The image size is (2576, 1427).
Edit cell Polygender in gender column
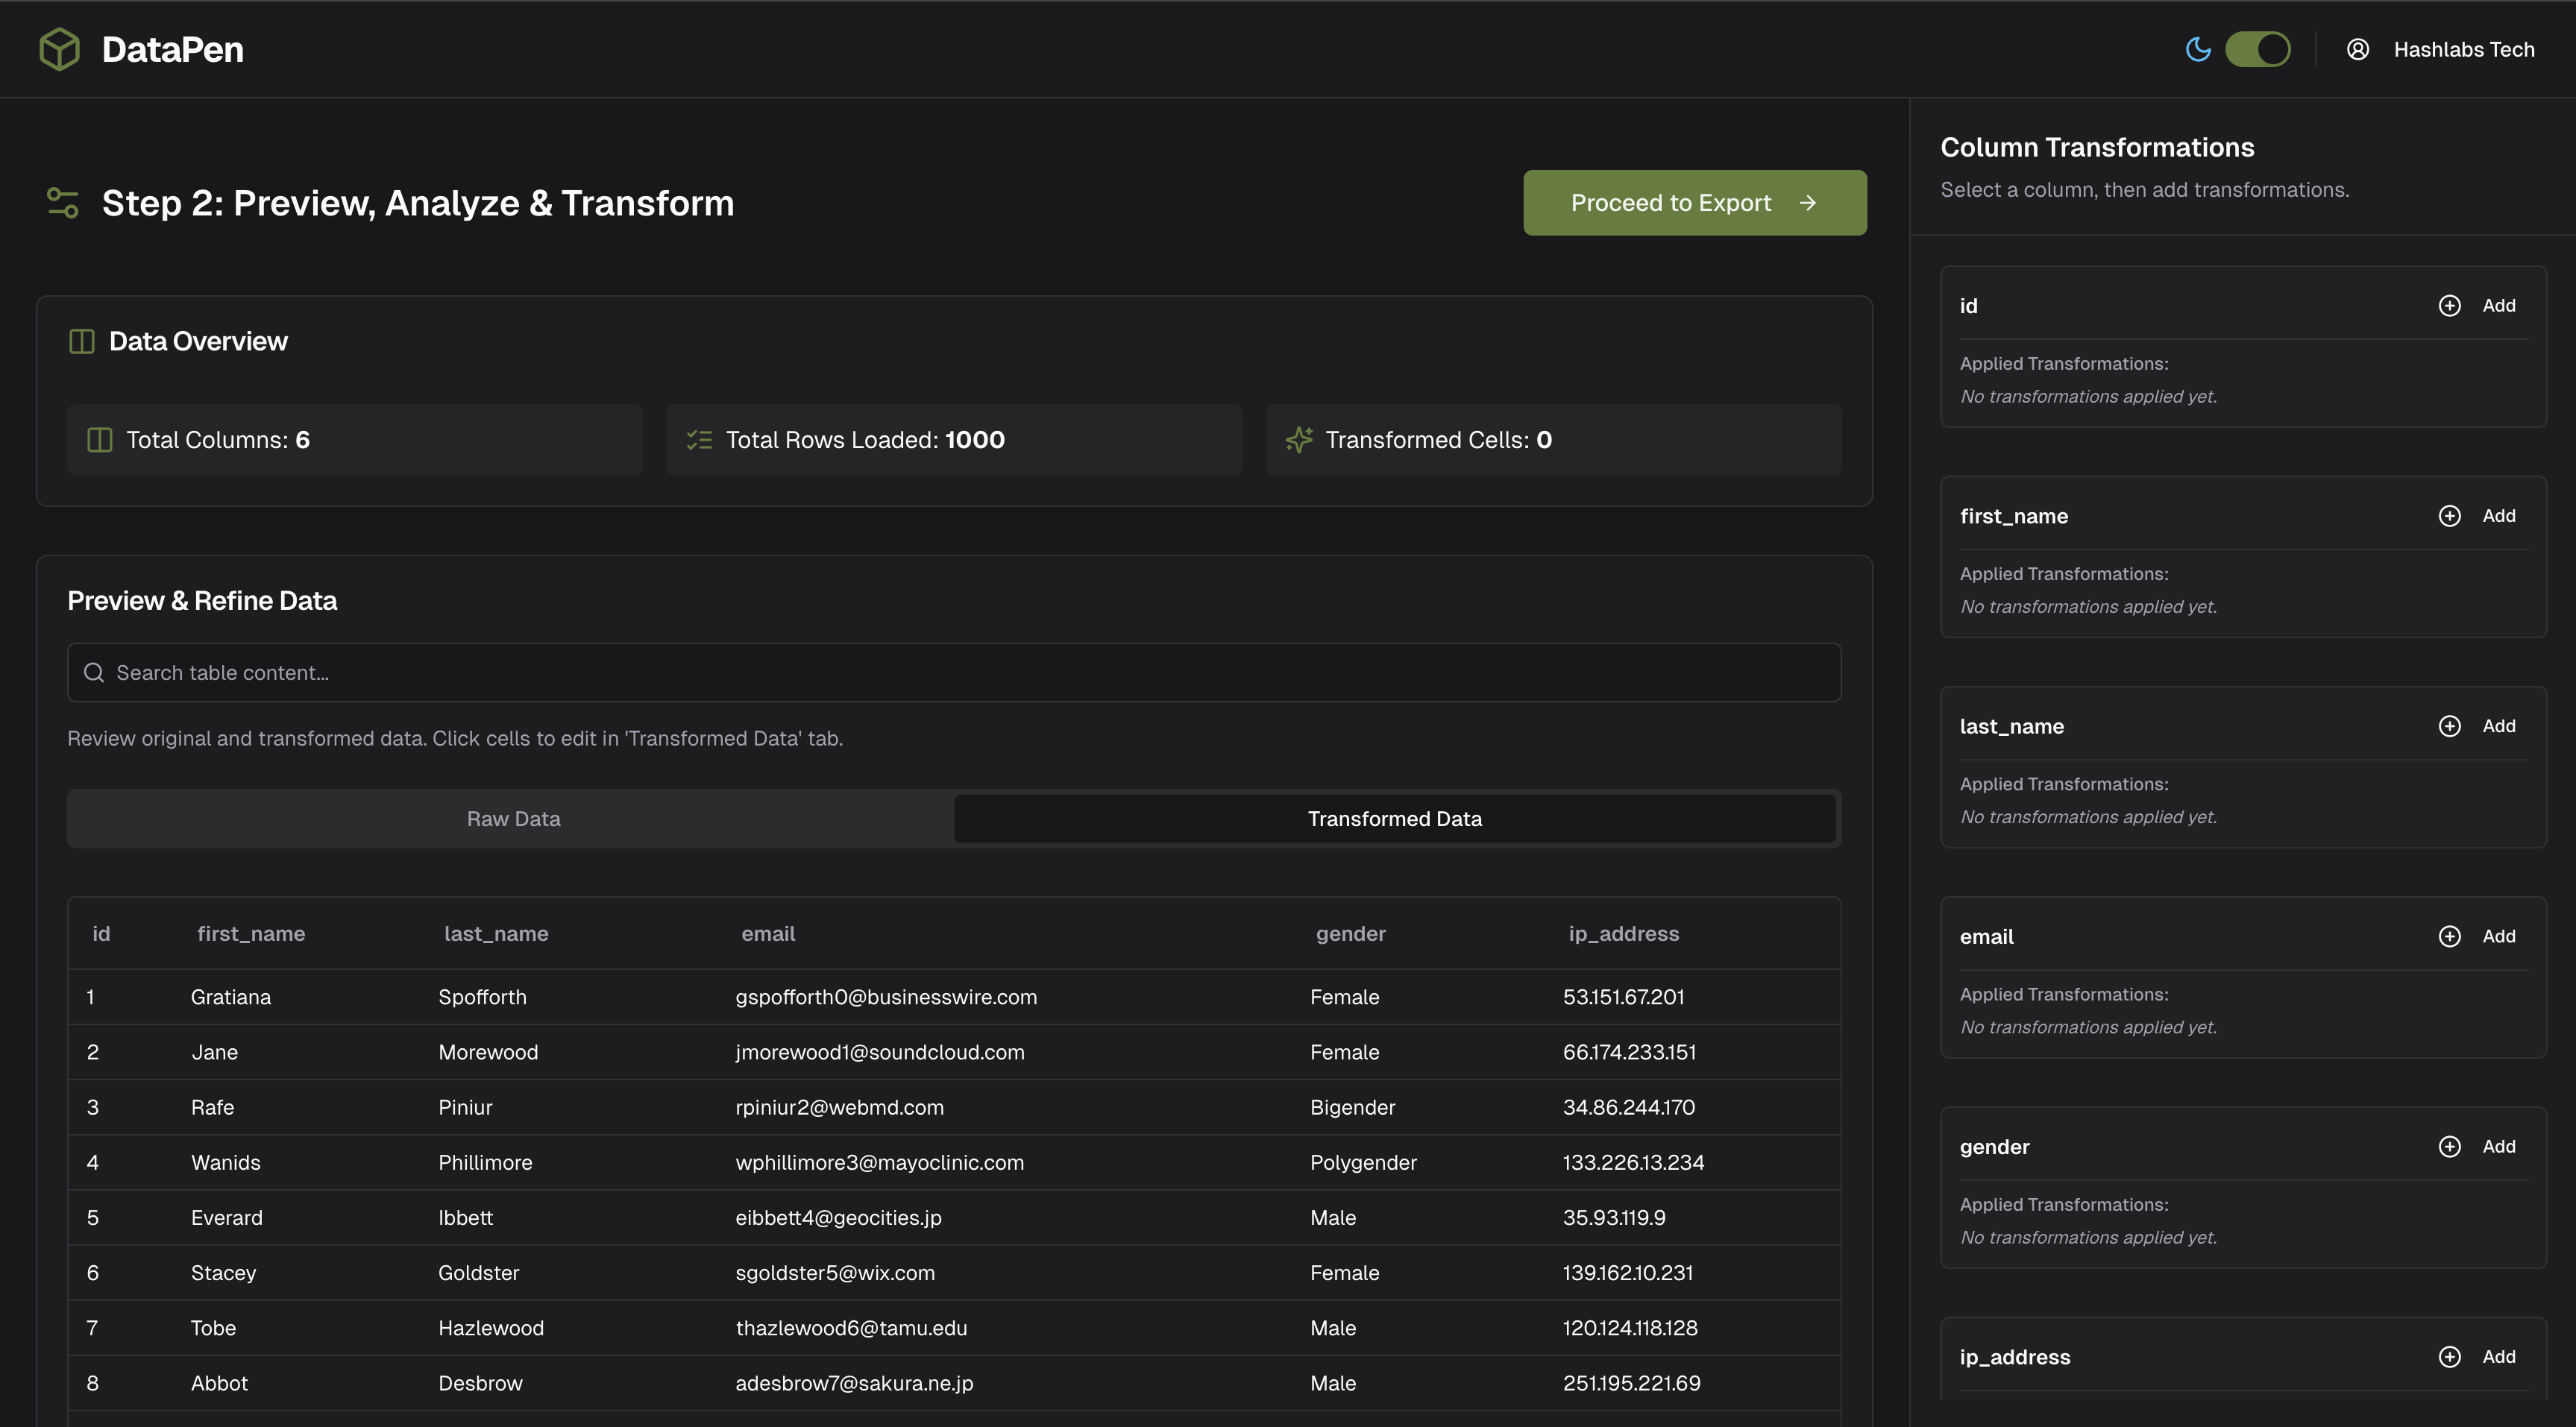click(1363, 1162)
